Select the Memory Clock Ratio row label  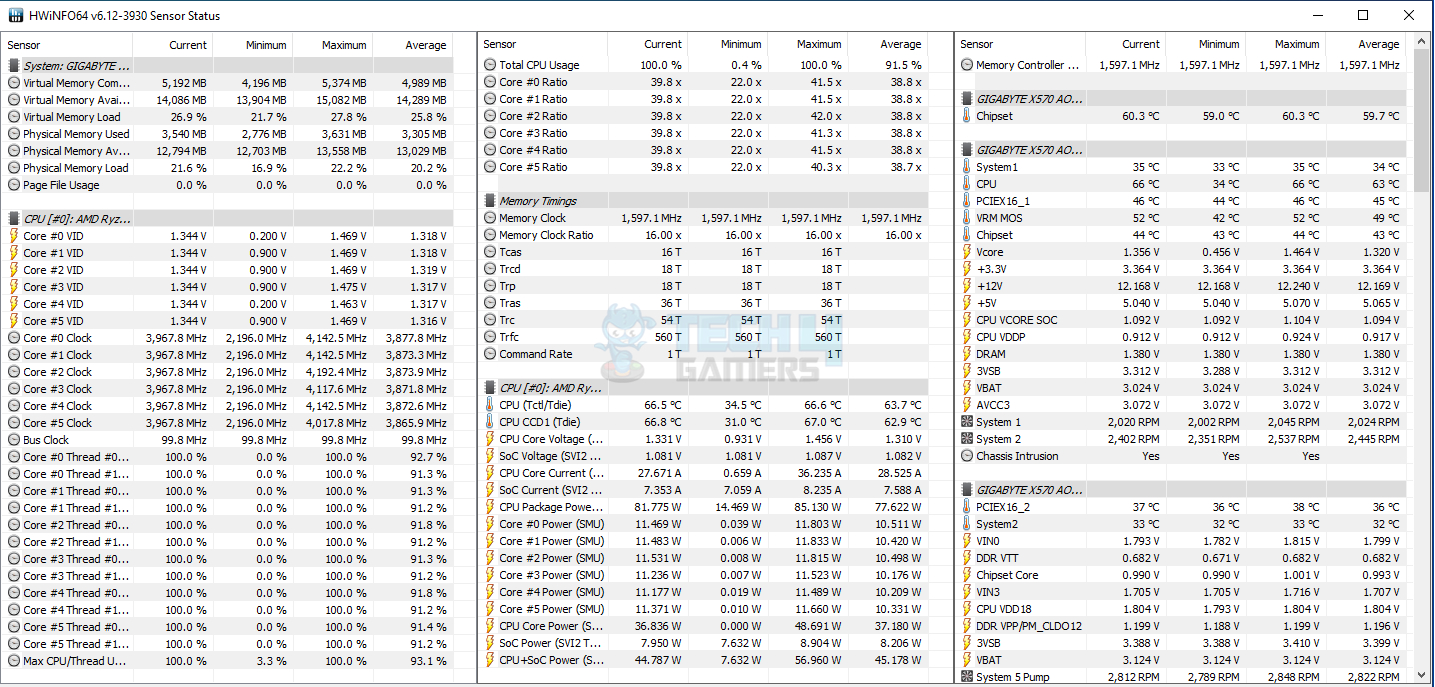[546, 235]
